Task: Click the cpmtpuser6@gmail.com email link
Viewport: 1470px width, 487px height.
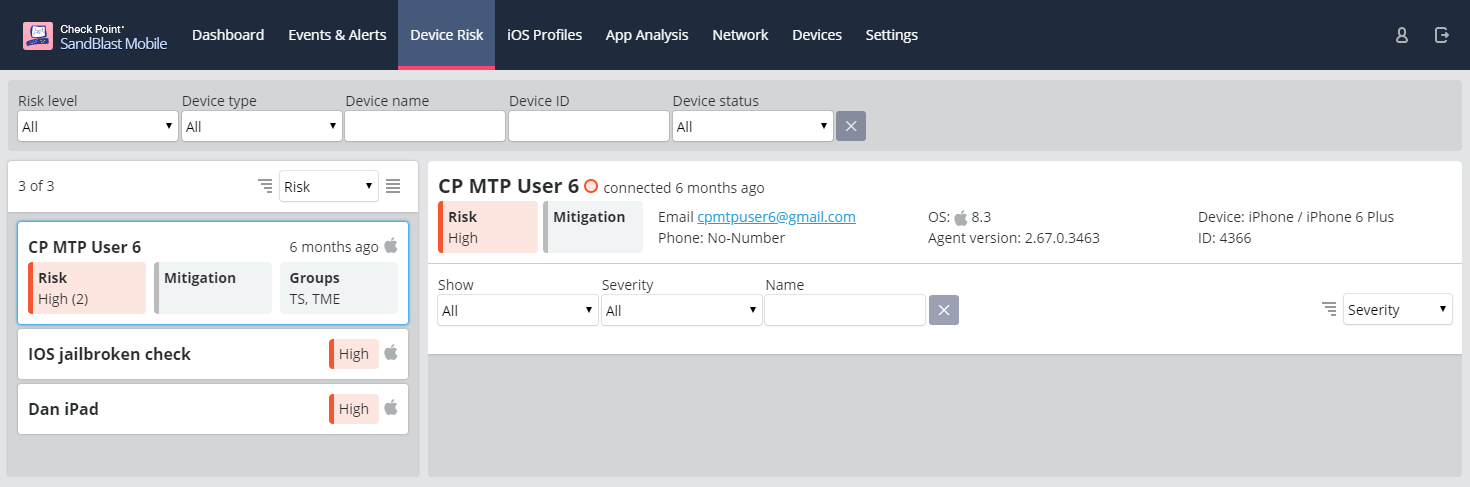Action: point(776,217)
